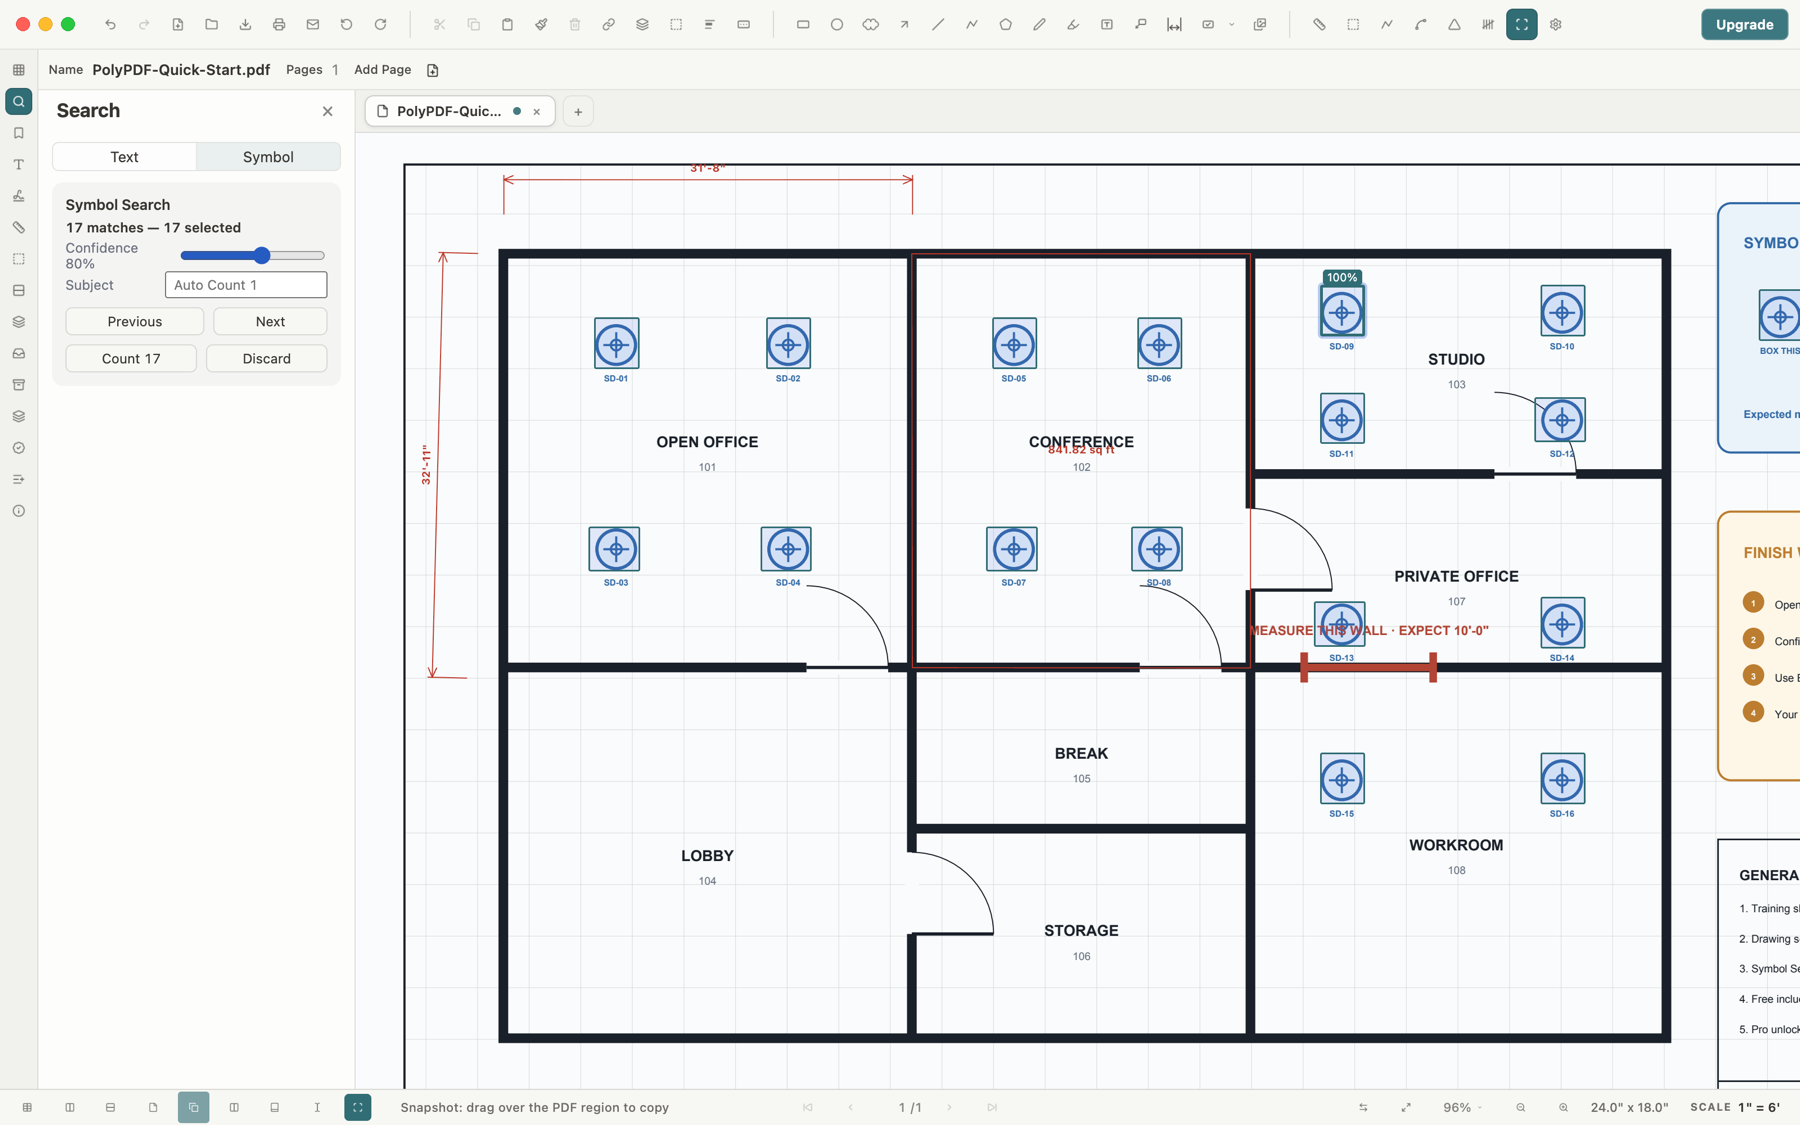Open the layers stack icon in top toolbar
Screen dimensions: 1800x1125
coord(642,25)
